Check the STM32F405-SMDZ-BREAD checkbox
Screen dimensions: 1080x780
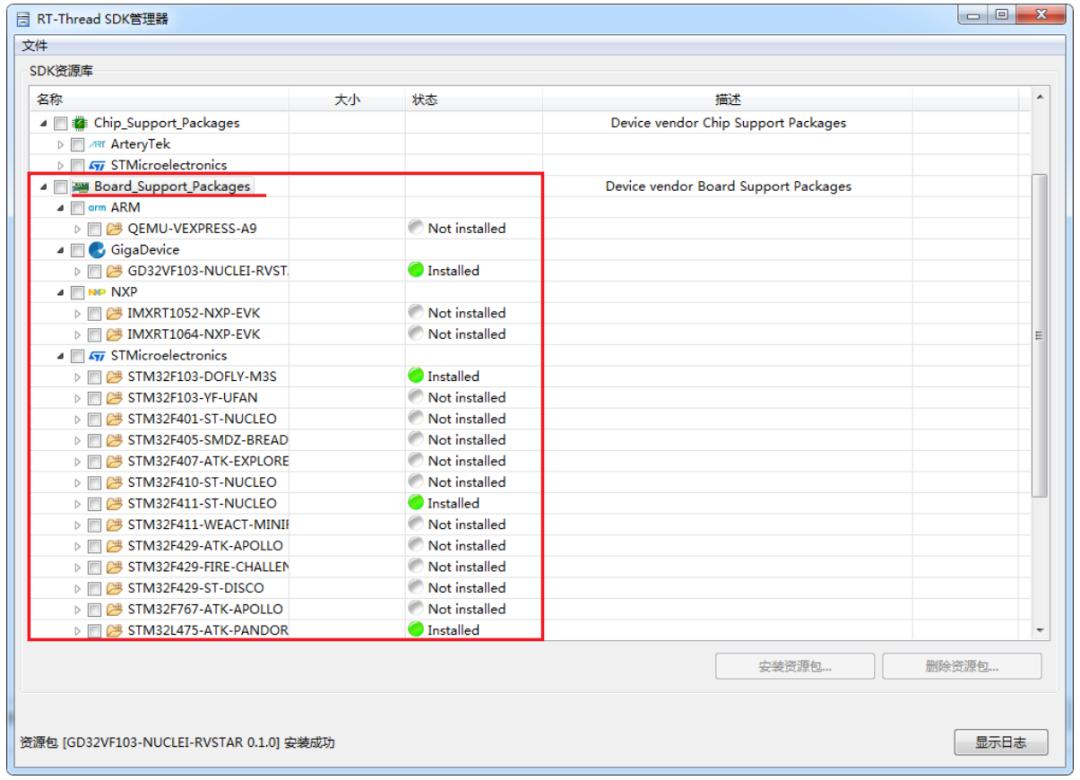[x=94, y=440]
